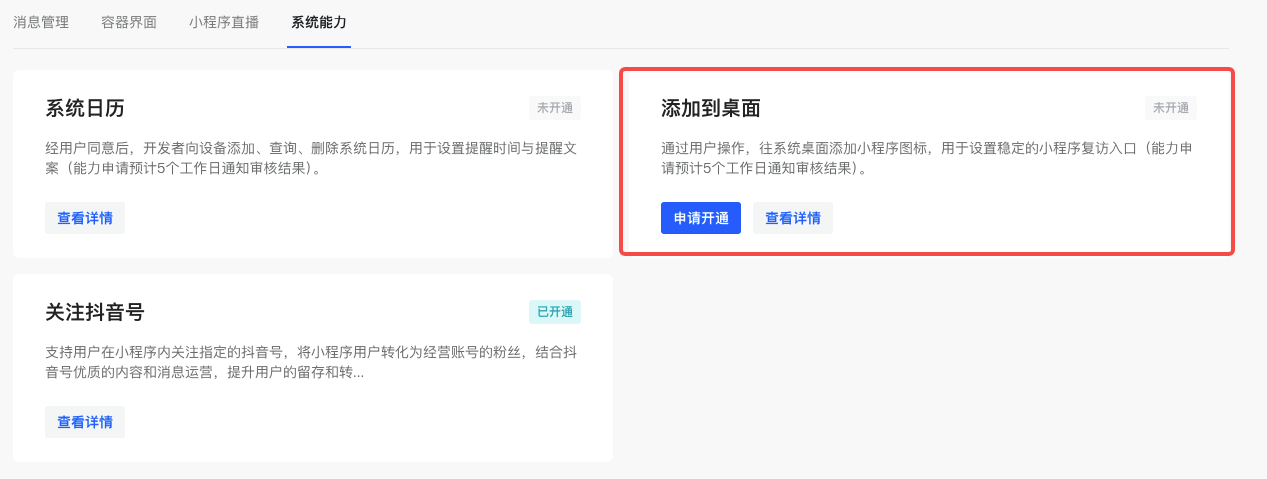Click the truncated 关注抖音号 description text
The image size is (1267, 479).
click(x=310, y=362)
